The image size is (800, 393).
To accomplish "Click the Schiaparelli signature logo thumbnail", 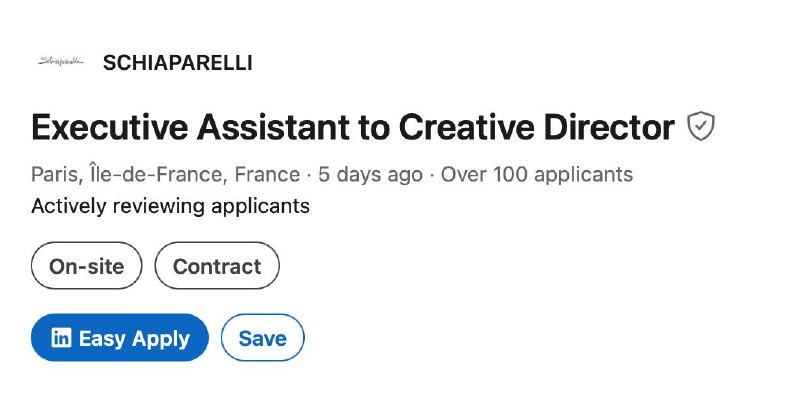I will click(x=61, y=62).
